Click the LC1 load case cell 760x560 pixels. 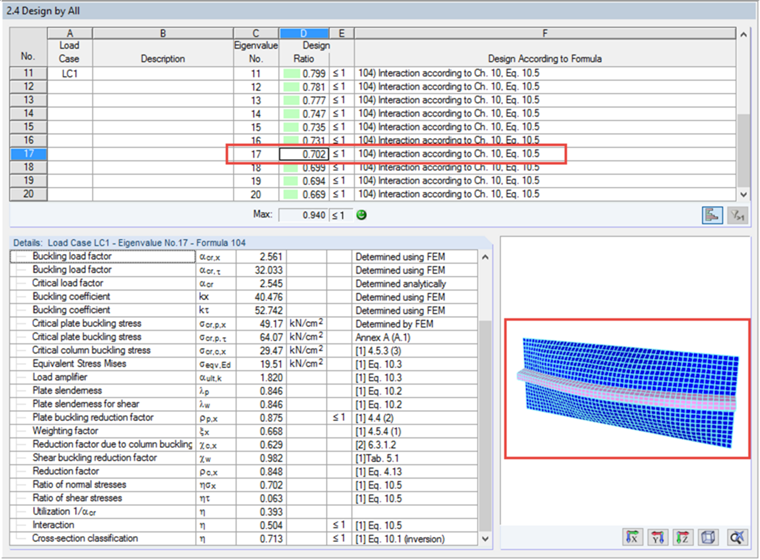(69, 73)
